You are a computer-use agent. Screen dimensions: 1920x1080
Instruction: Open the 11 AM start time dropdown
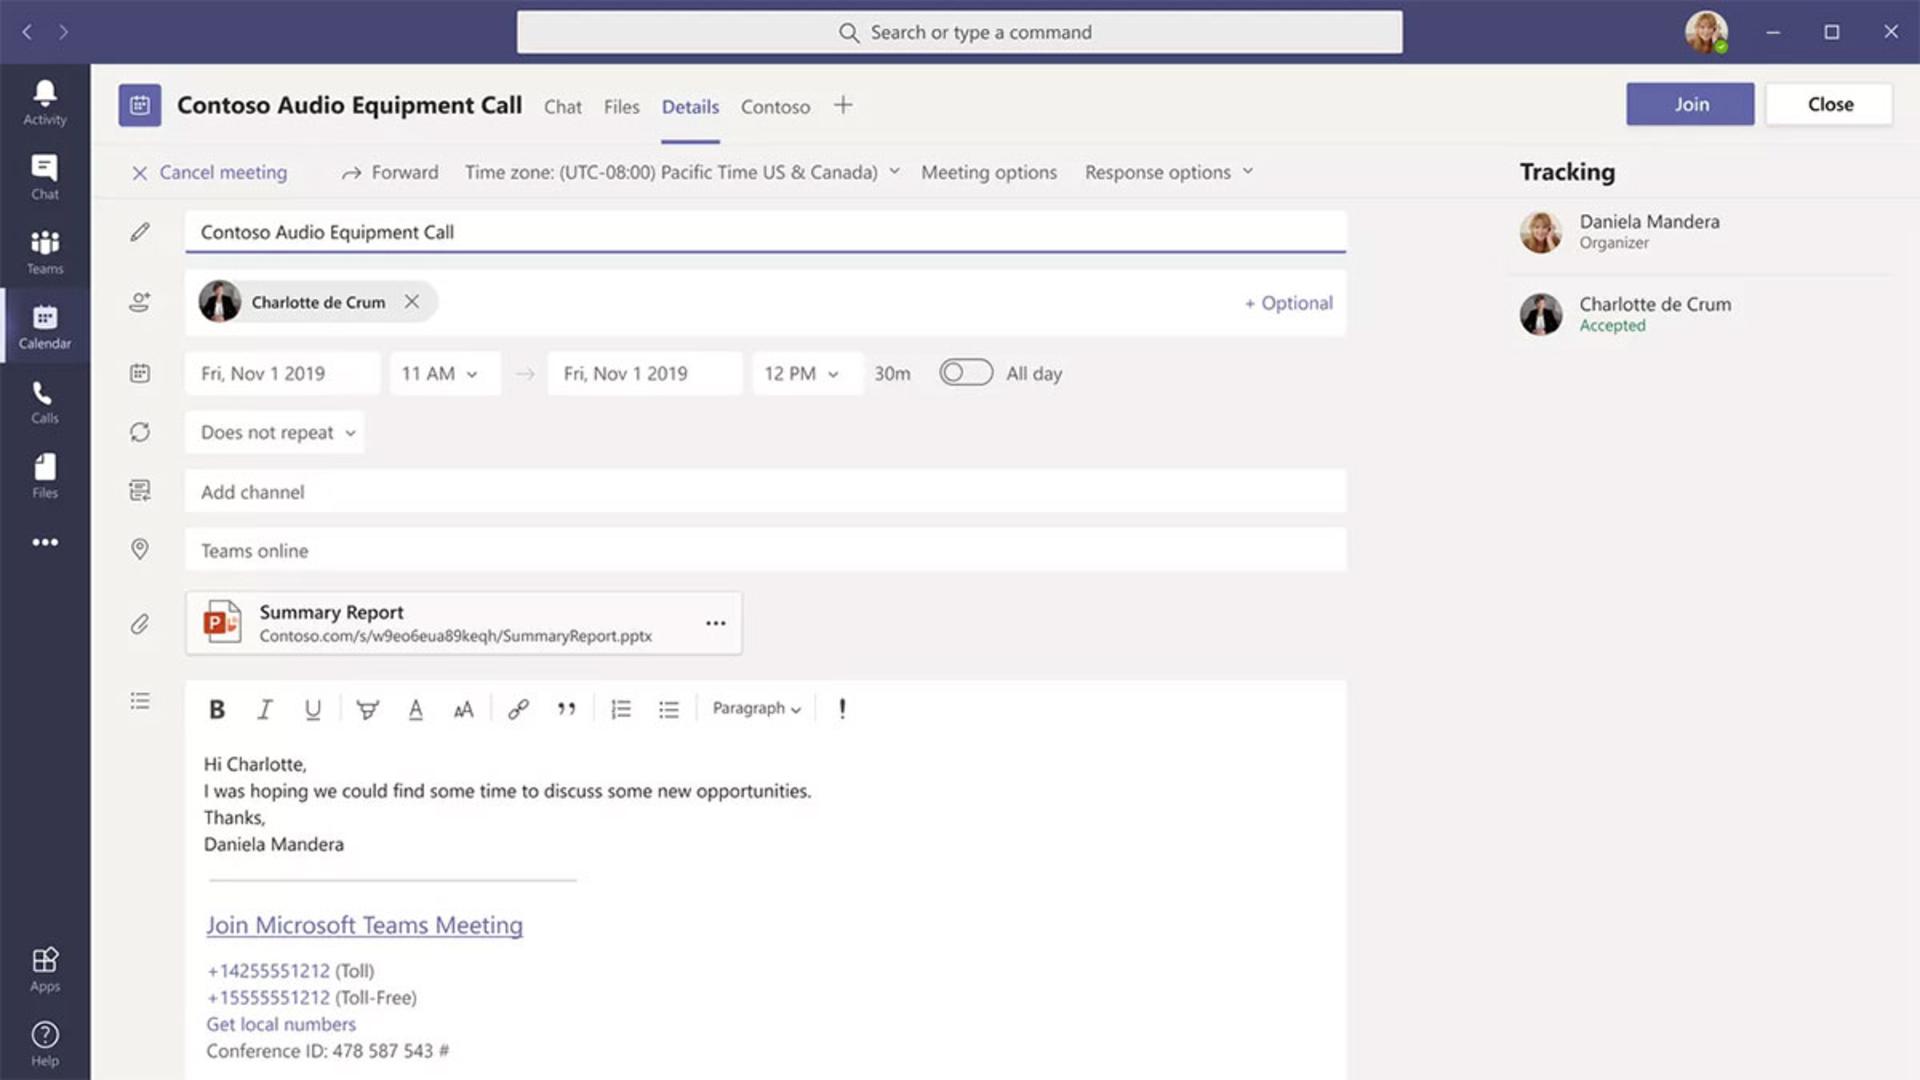(445, 373)
